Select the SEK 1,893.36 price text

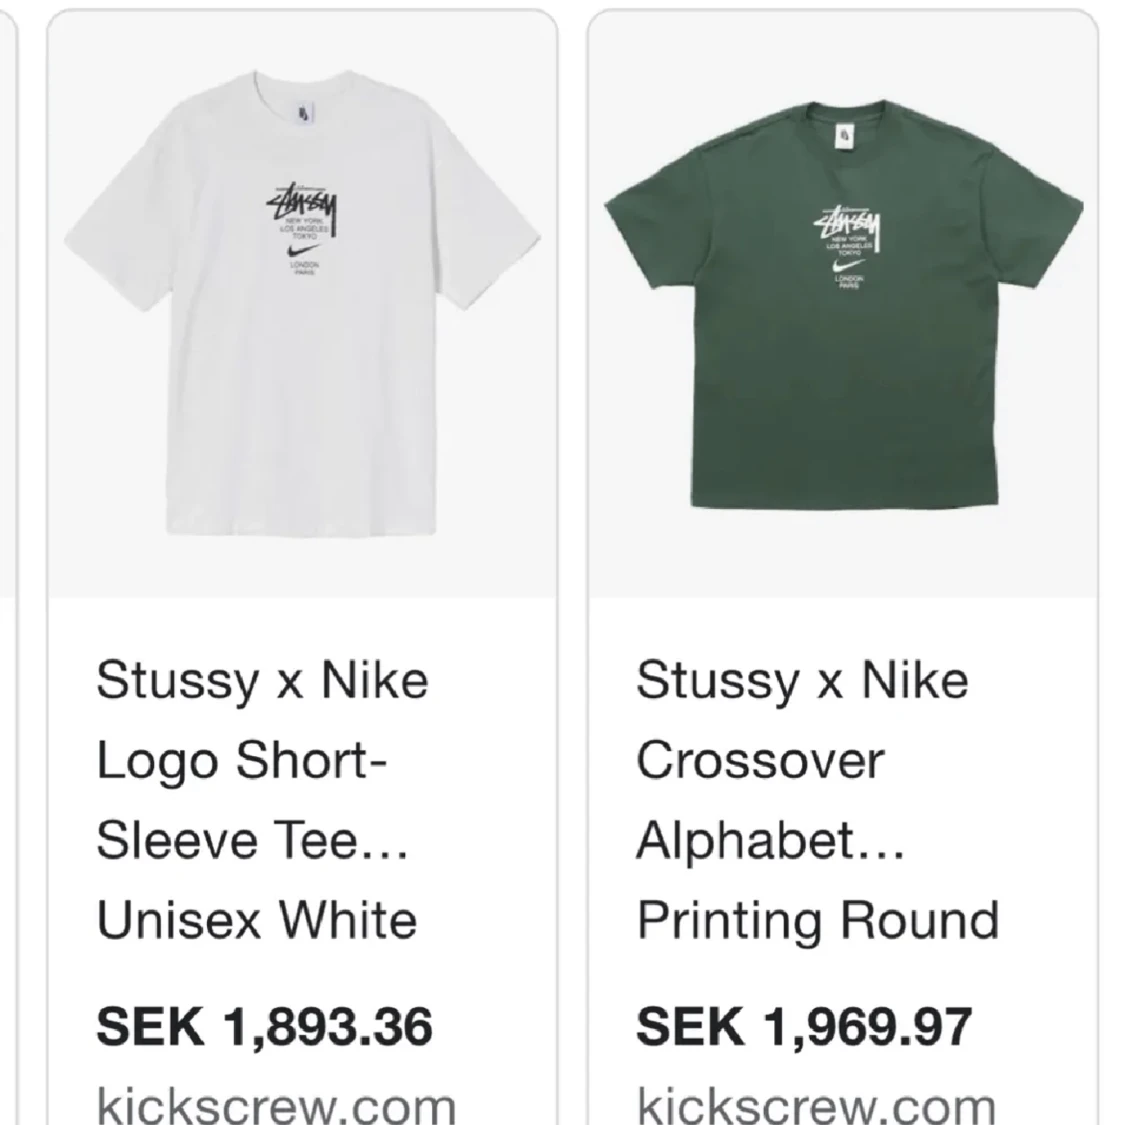265,1027
